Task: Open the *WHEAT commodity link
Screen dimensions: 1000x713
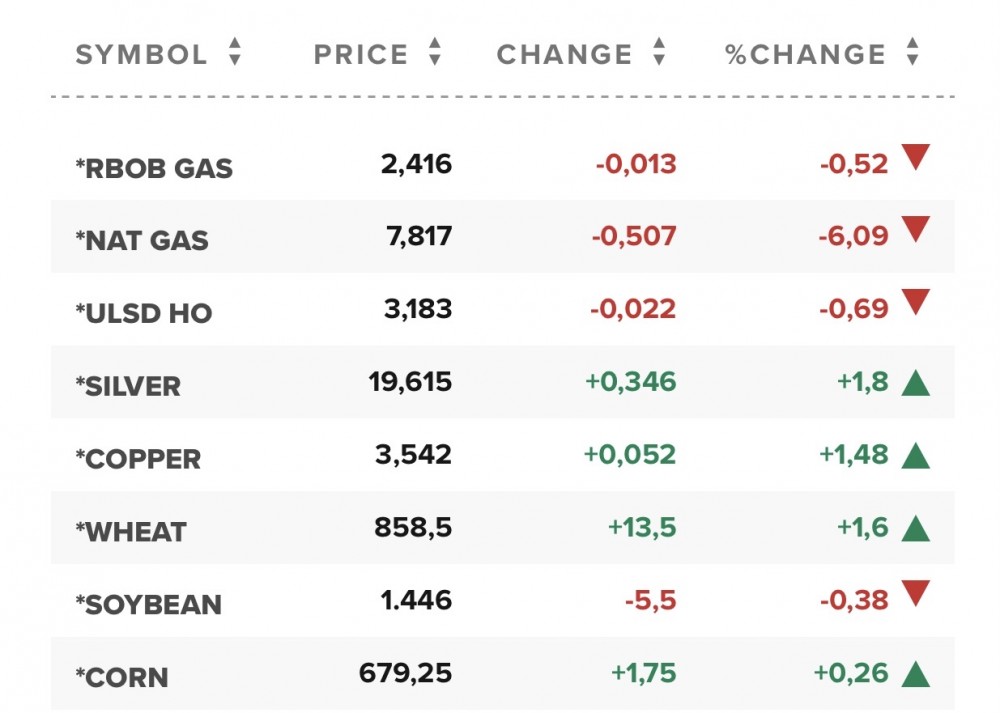Action: 131,533
